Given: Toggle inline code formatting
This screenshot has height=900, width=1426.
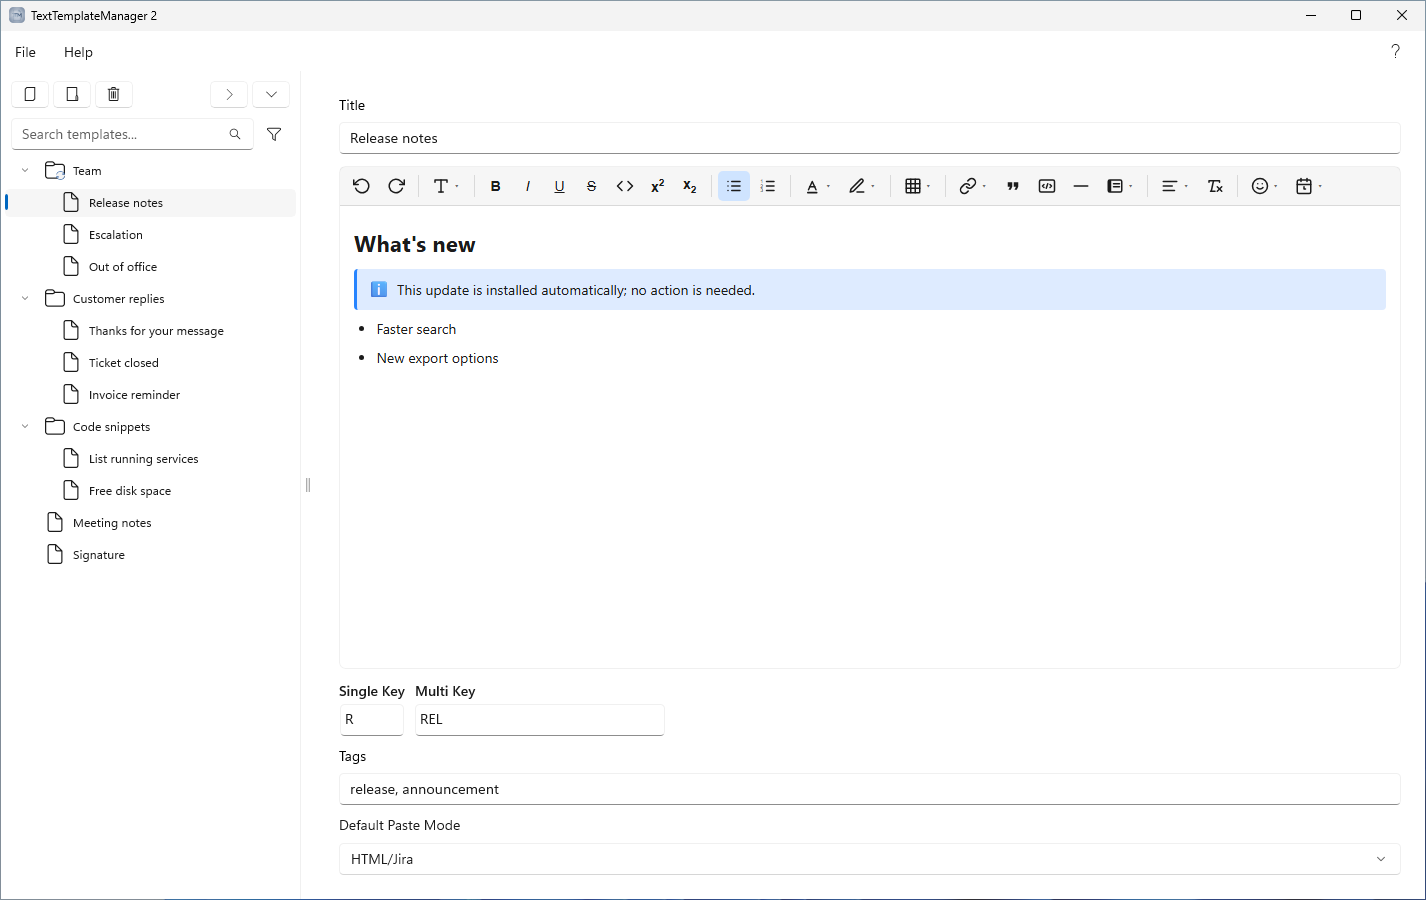Looking at the screenshot, I should tap(625, 186).
